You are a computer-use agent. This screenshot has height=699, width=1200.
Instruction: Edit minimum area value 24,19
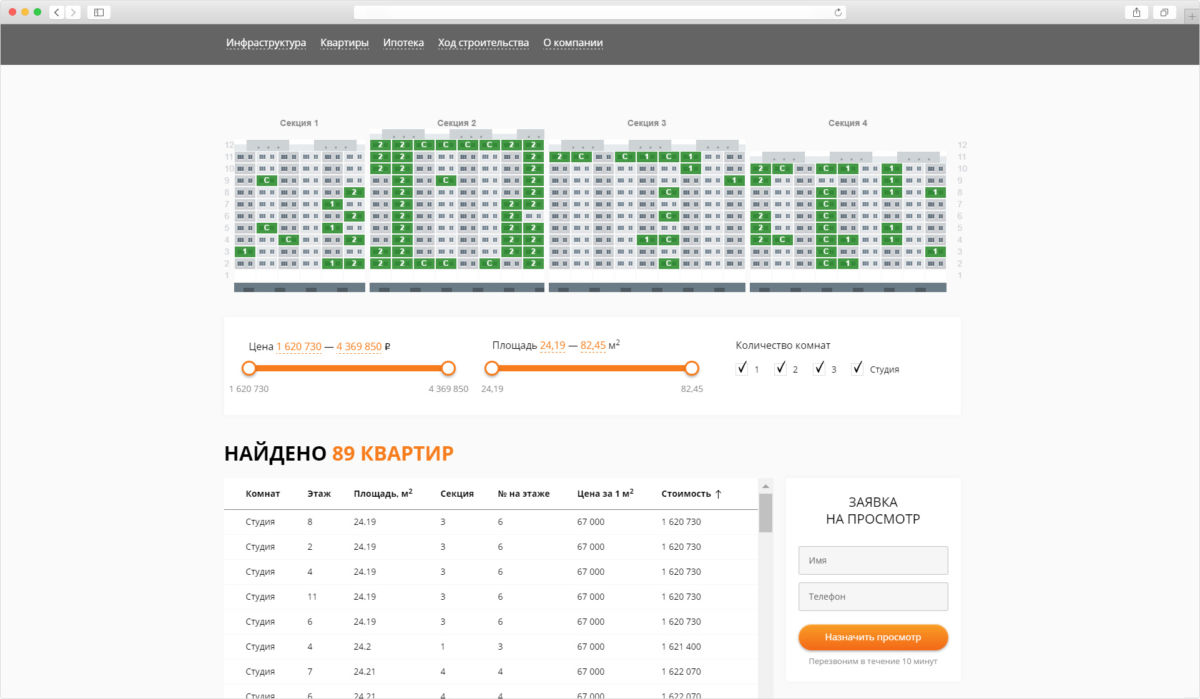tap(553, 345)
